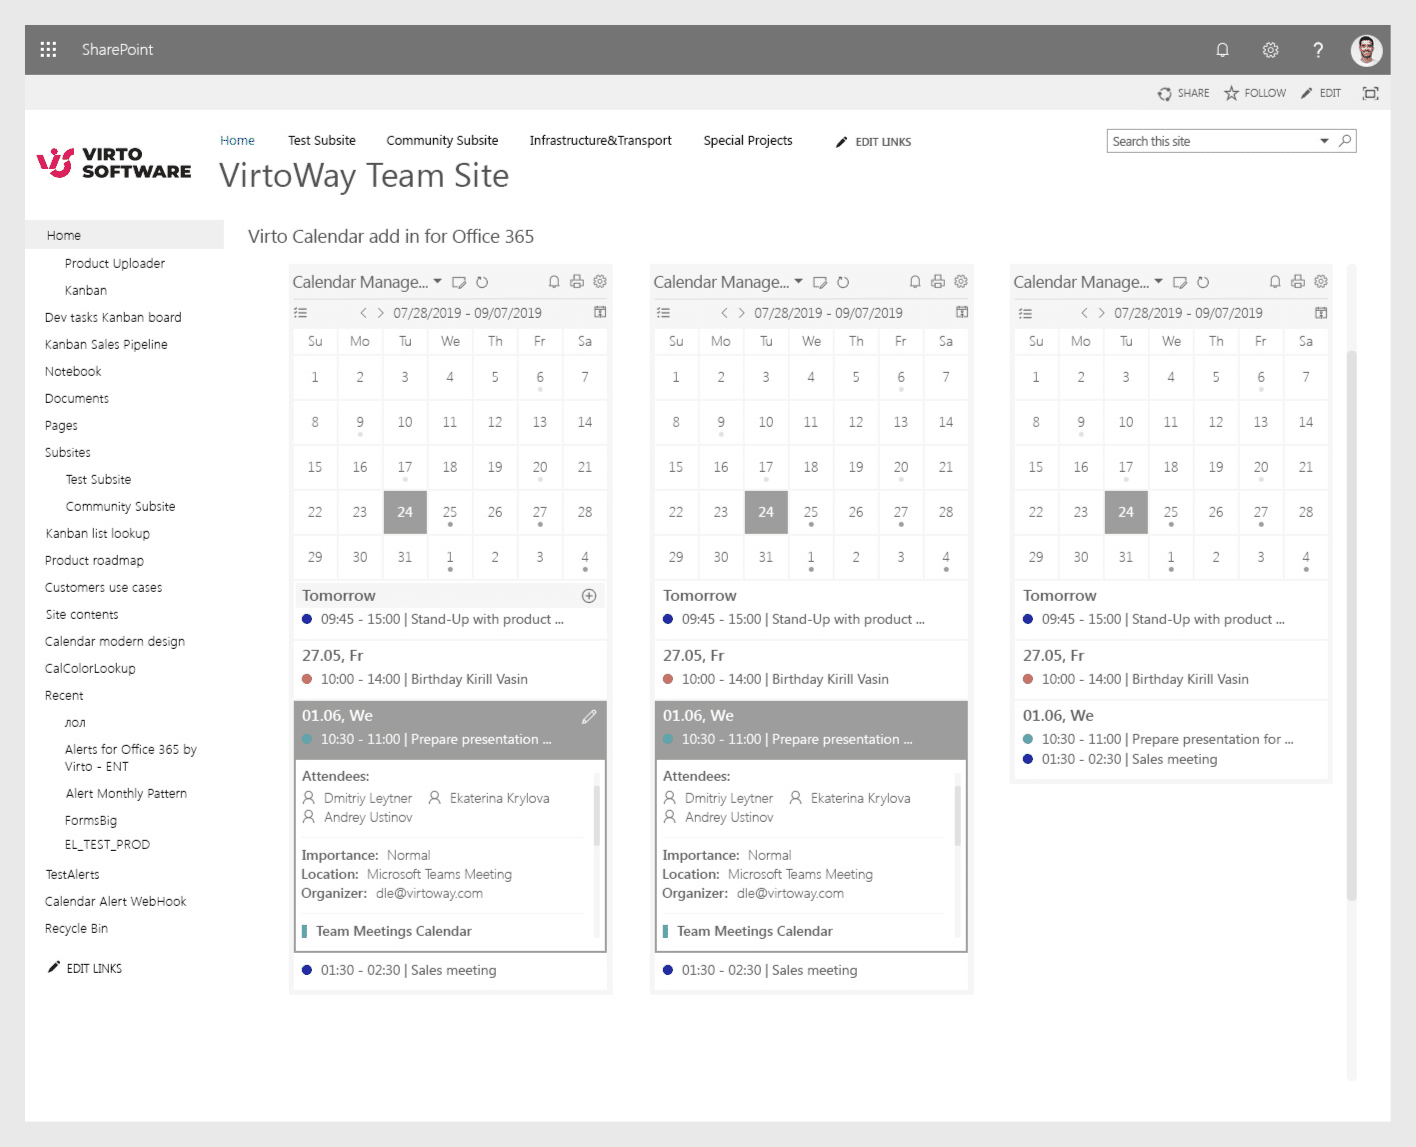Open settings gear in first calendar
Screen dimensions: 1416x1147
(600, 282)
